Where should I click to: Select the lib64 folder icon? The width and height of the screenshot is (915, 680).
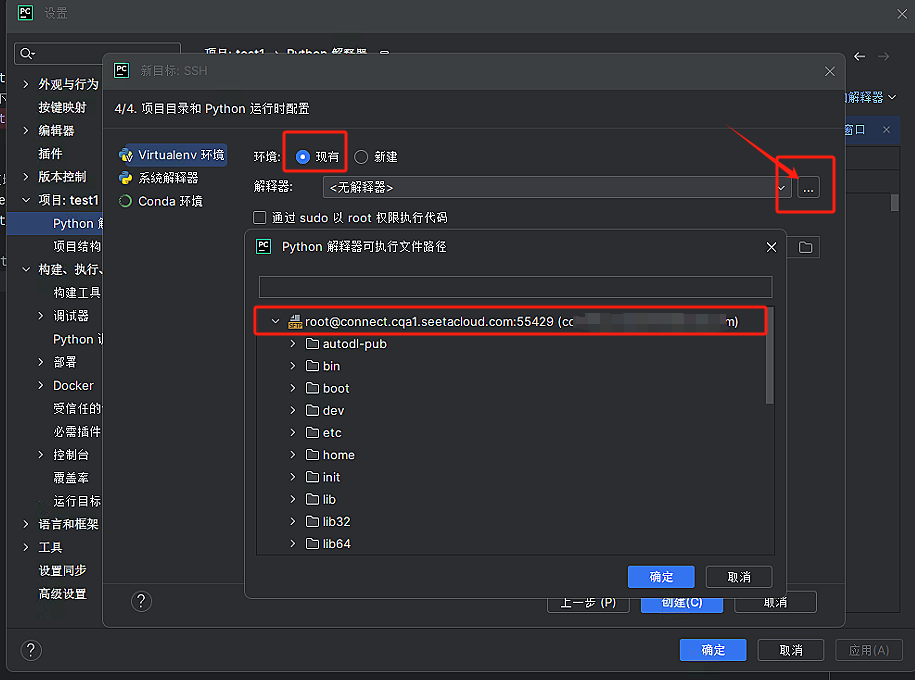(313, 543)
